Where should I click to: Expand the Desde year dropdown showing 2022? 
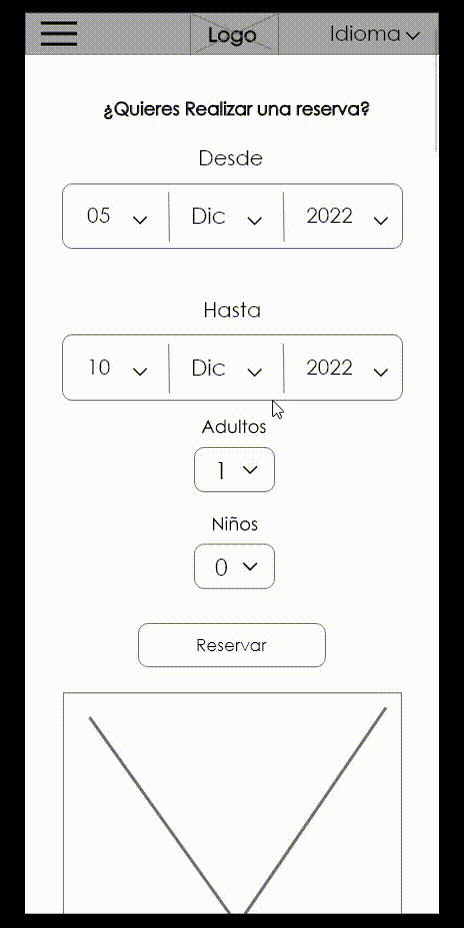(x=343, y=216)
